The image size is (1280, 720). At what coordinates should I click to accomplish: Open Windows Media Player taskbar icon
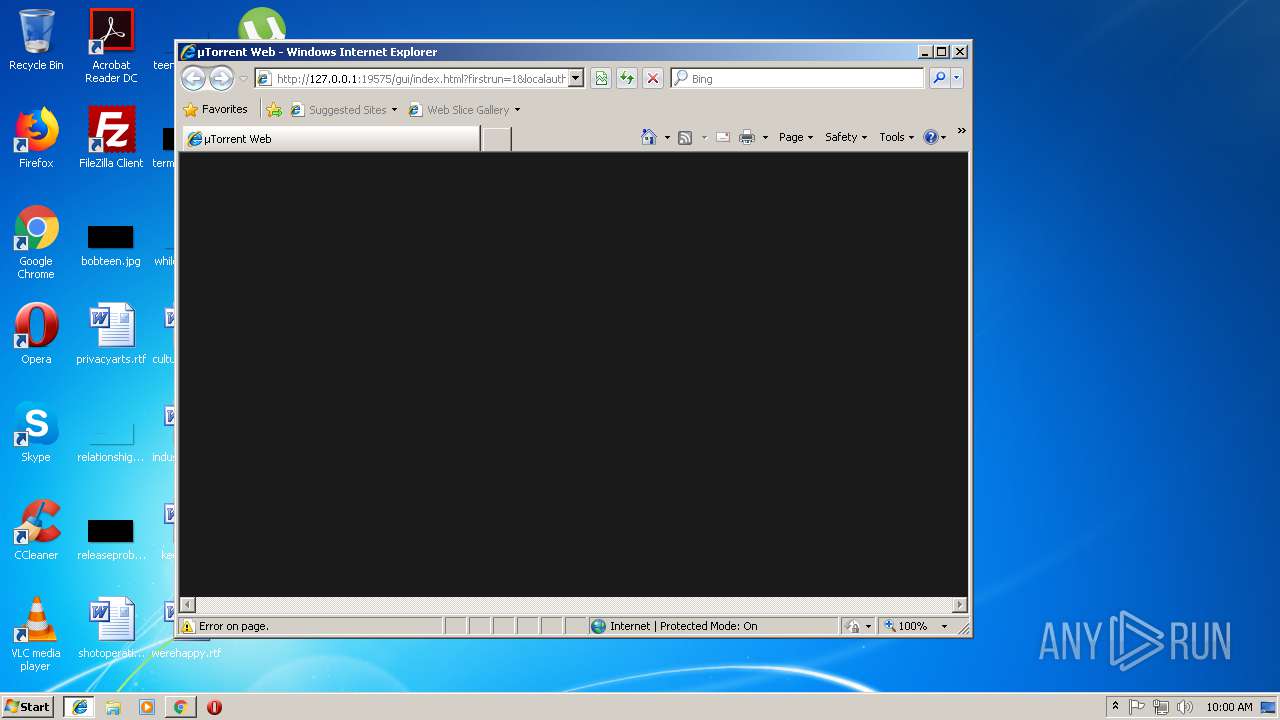pos(146,707)
